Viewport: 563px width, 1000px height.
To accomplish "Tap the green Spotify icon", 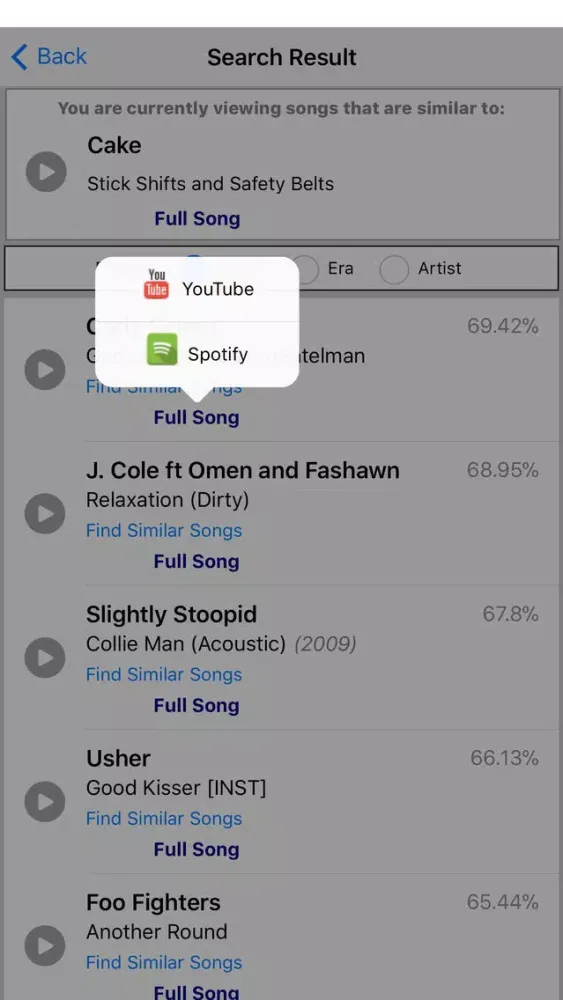I will [162, 349].
